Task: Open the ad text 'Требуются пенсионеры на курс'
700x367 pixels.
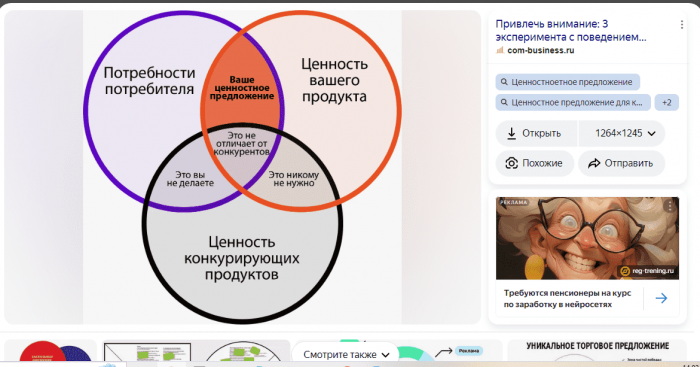Action: pyautogui.click(x=567, y=299)
